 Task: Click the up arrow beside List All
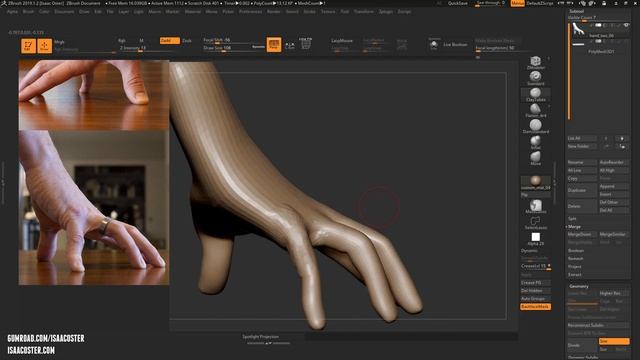coord(606,138)
